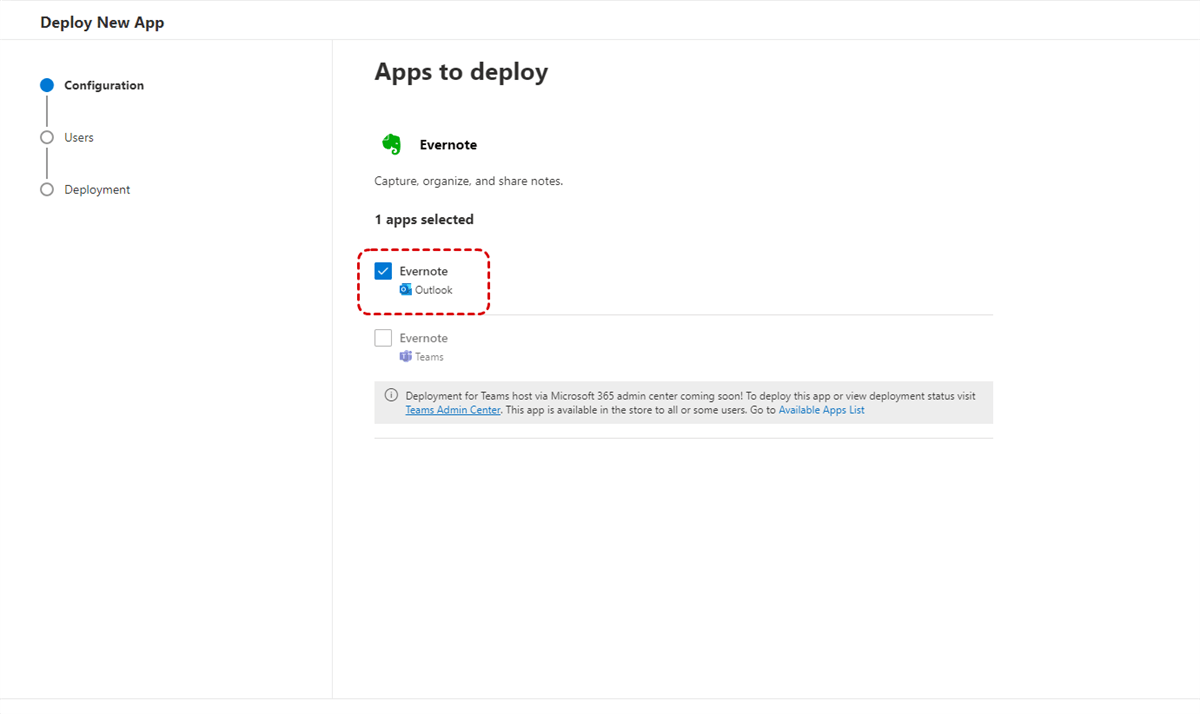1200x714 pixels.
Task: Click the Evernote app title text
Action: pos(448,145)
